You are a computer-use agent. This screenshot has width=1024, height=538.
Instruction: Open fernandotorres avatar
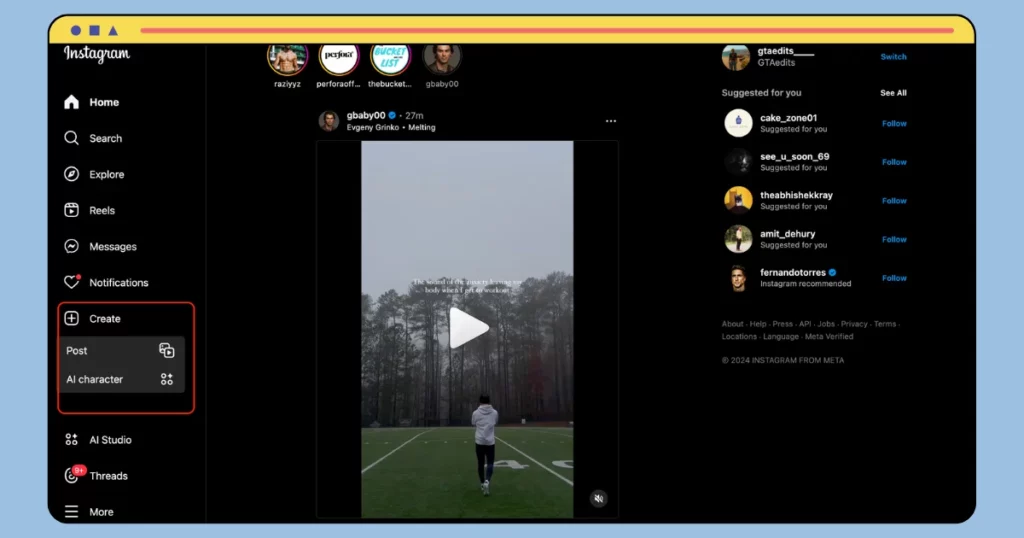tap(738, 277)
